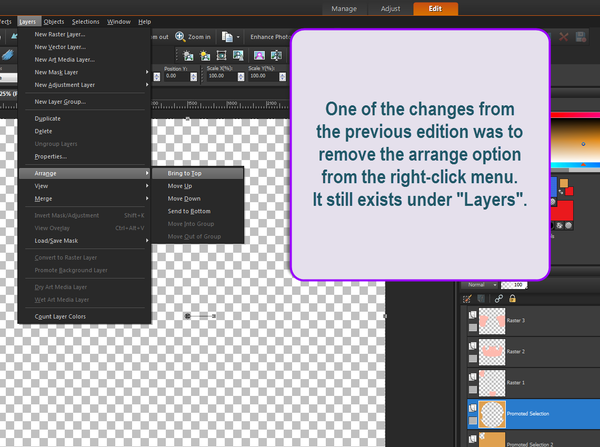Viewport: 600px width, 447px height.
Task: Toggle visibility of Promoted Selection 2 layer
Action: pos(473,439)
